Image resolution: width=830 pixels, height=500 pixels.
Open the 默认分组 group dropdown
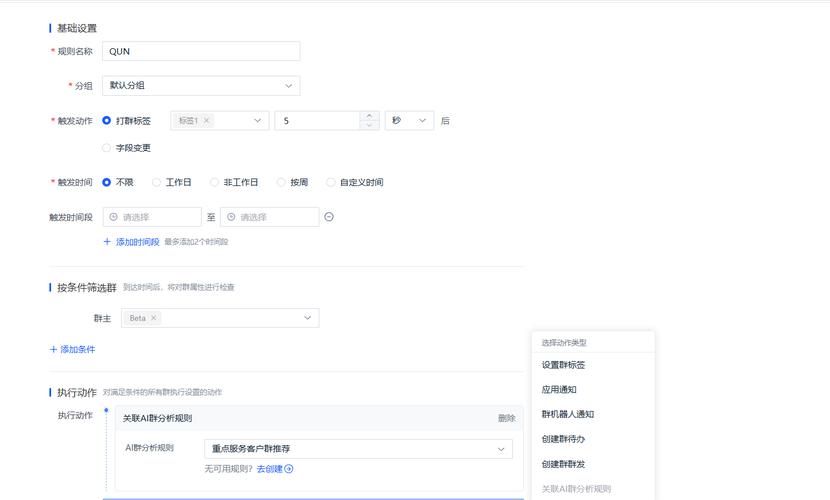(201, 86)
